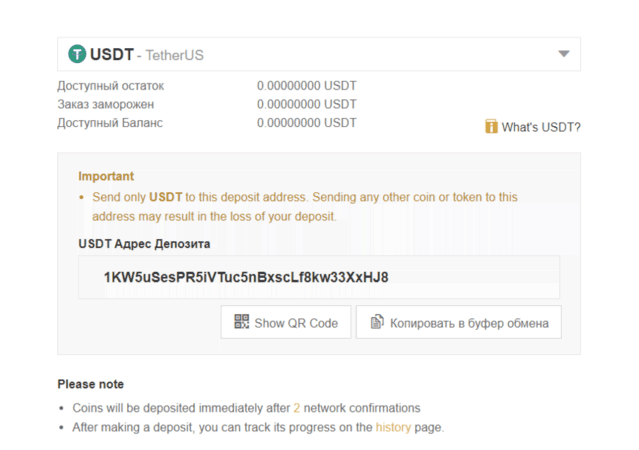
Task: Click the deposit address 1KW5uSesPR5iVTuc5nBxscLf8kw33XxHJ8
Action: pyautogui.click(x=246, y=276)
